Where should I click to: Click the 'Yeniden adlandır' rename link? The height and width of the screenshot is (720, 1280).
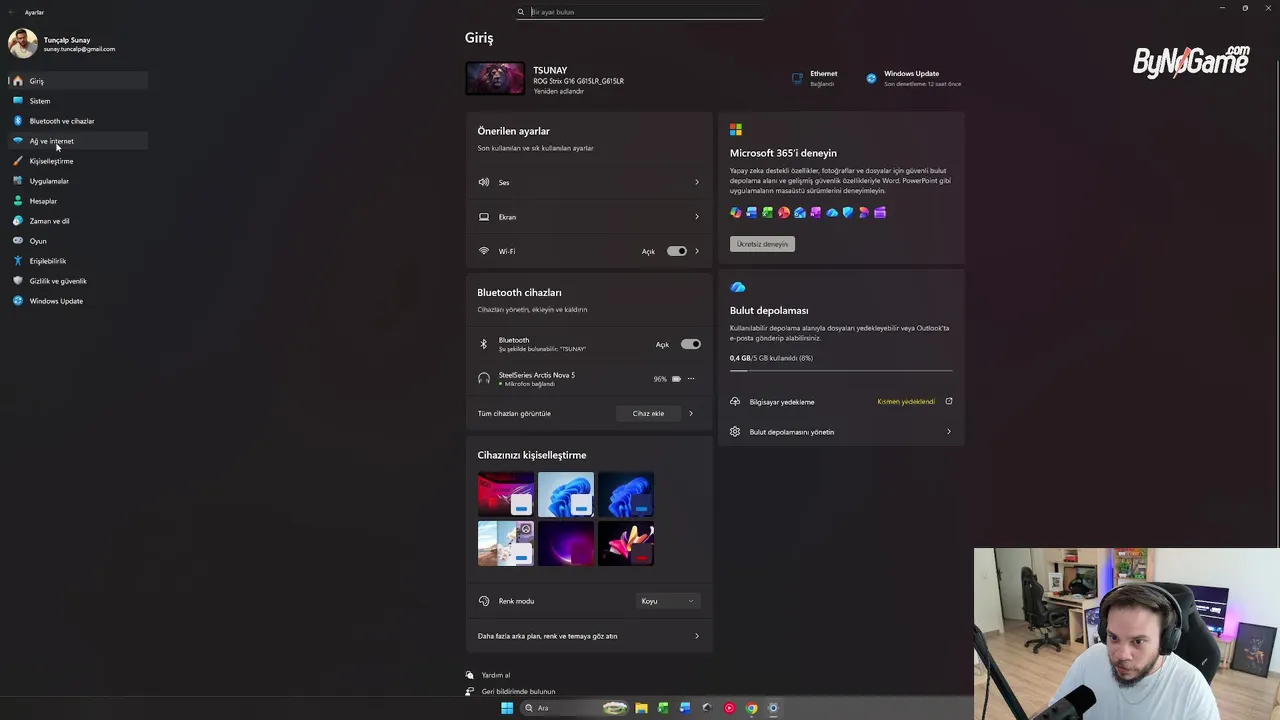click(x=558, y=92)
